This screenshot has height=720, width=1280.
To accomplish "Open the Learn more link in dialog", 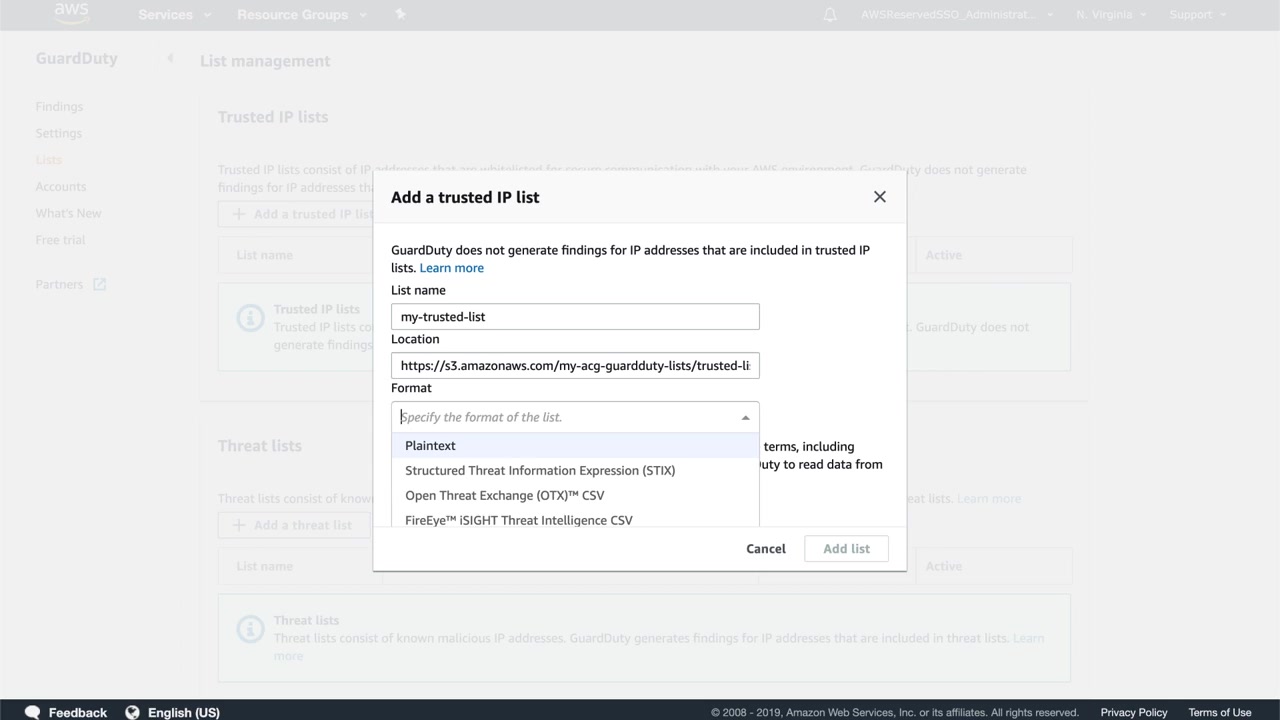I will pos(452,268).
